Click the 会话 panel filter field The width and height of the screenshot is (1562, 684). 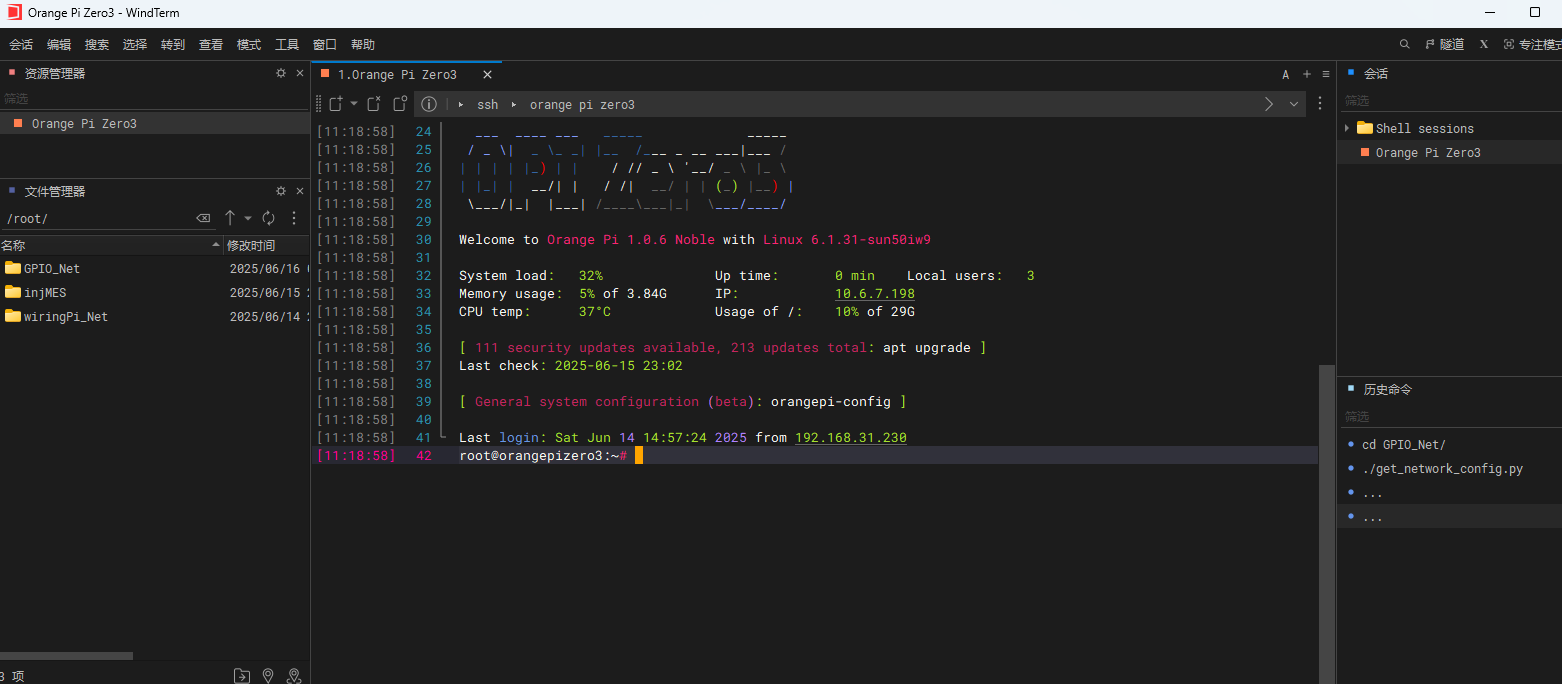(x=1449, y=100)
